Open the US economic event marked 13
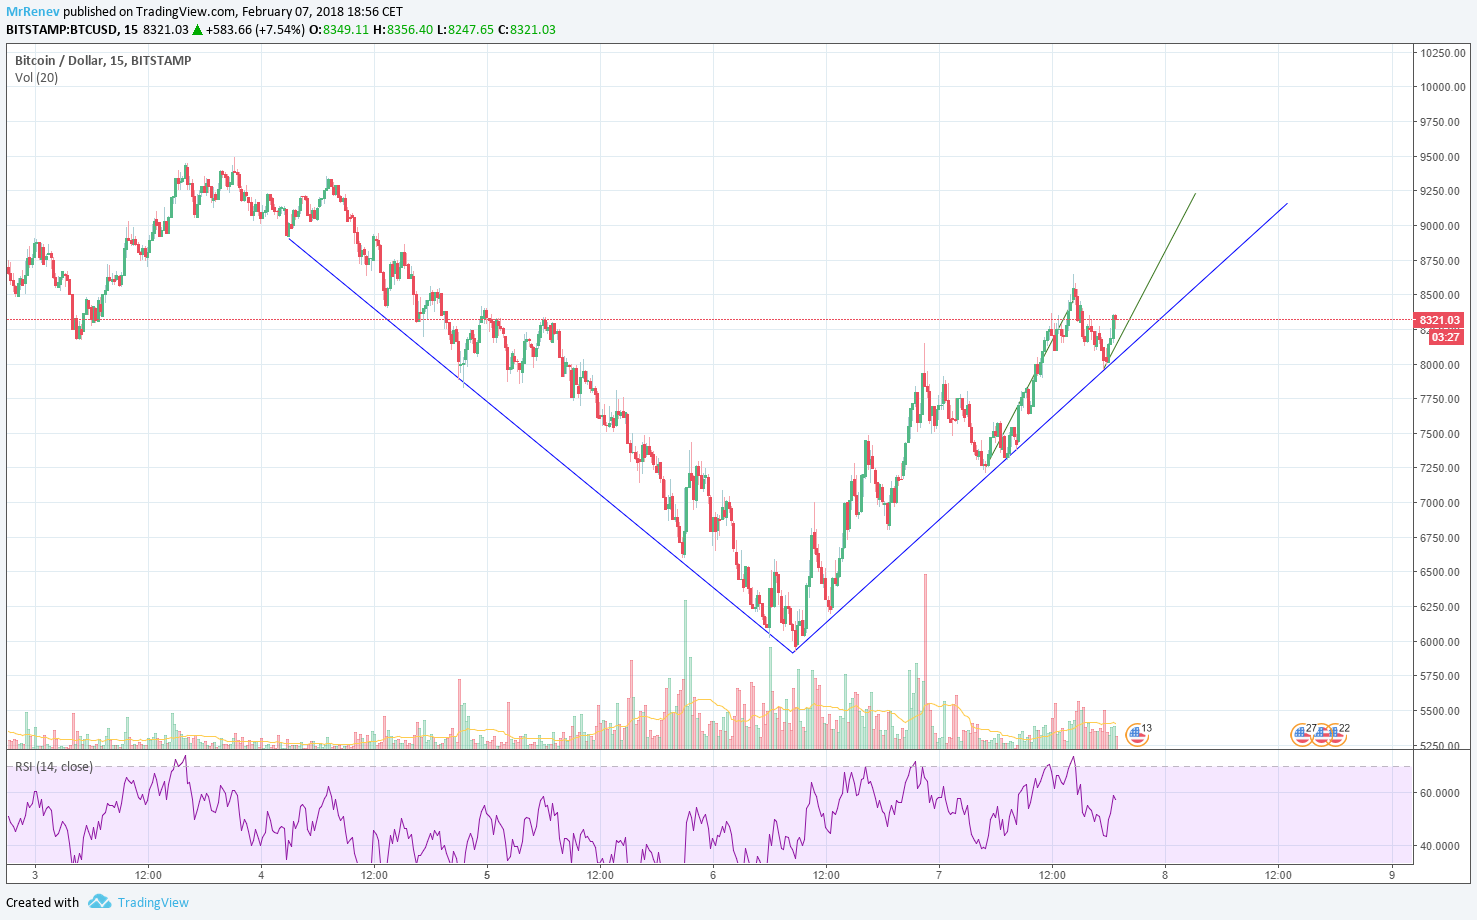1477x920 pixels. [1136, 735]
